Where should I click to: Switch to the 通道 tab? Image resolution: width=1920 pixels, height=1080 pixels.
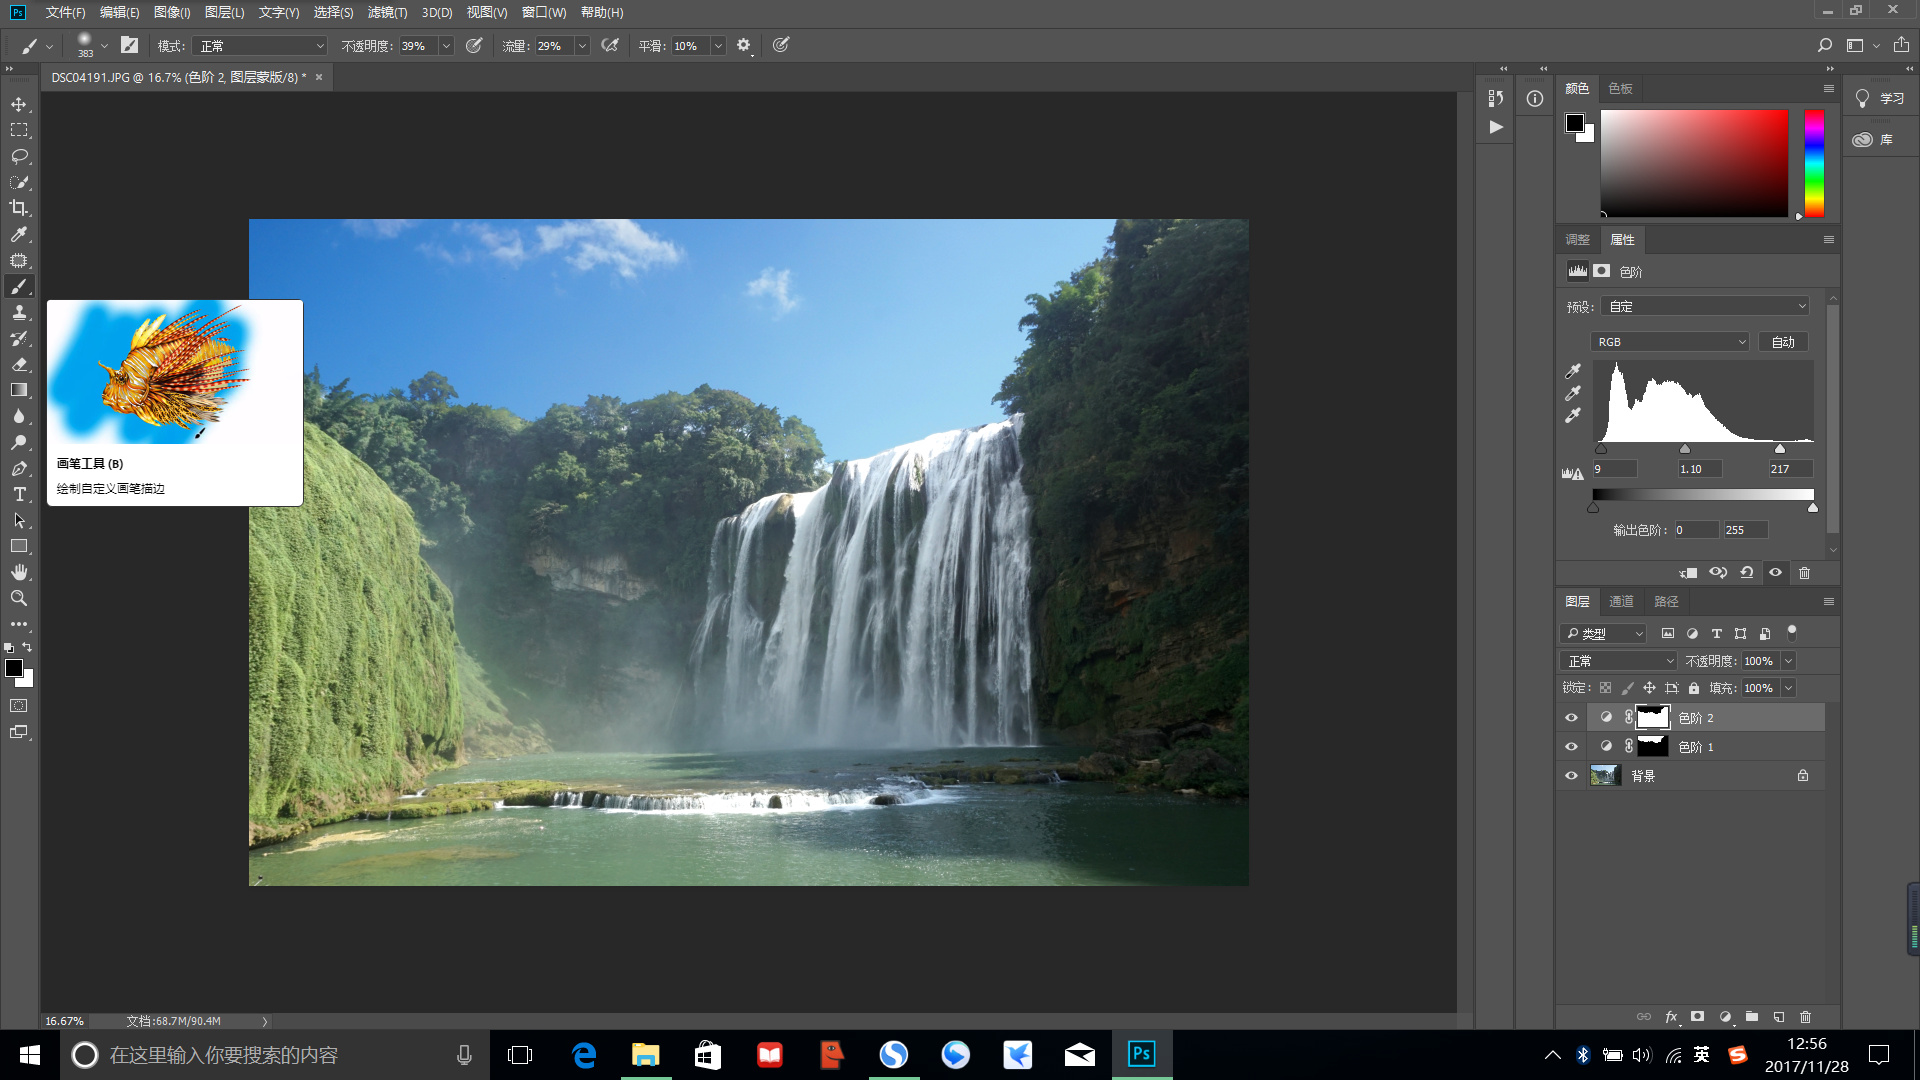1621,601
